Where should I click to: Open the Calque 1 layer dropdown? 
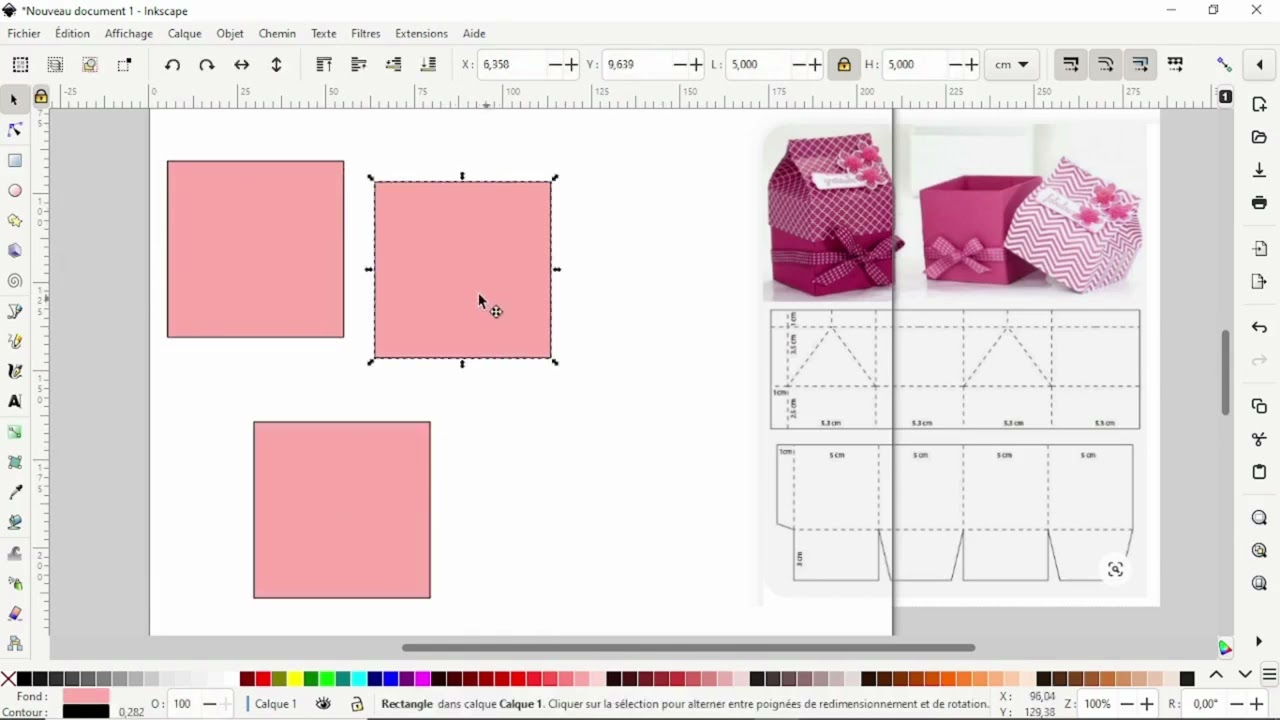276,704
